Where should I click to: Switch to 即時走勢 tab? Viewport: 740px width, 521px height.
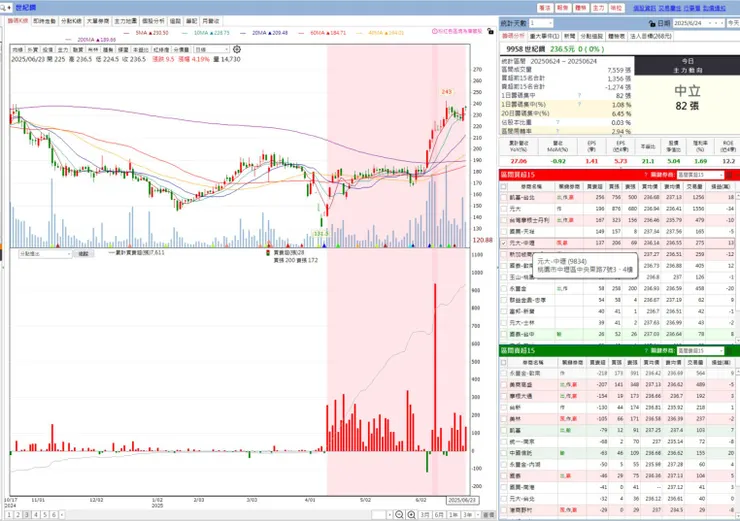pos(44,21)
